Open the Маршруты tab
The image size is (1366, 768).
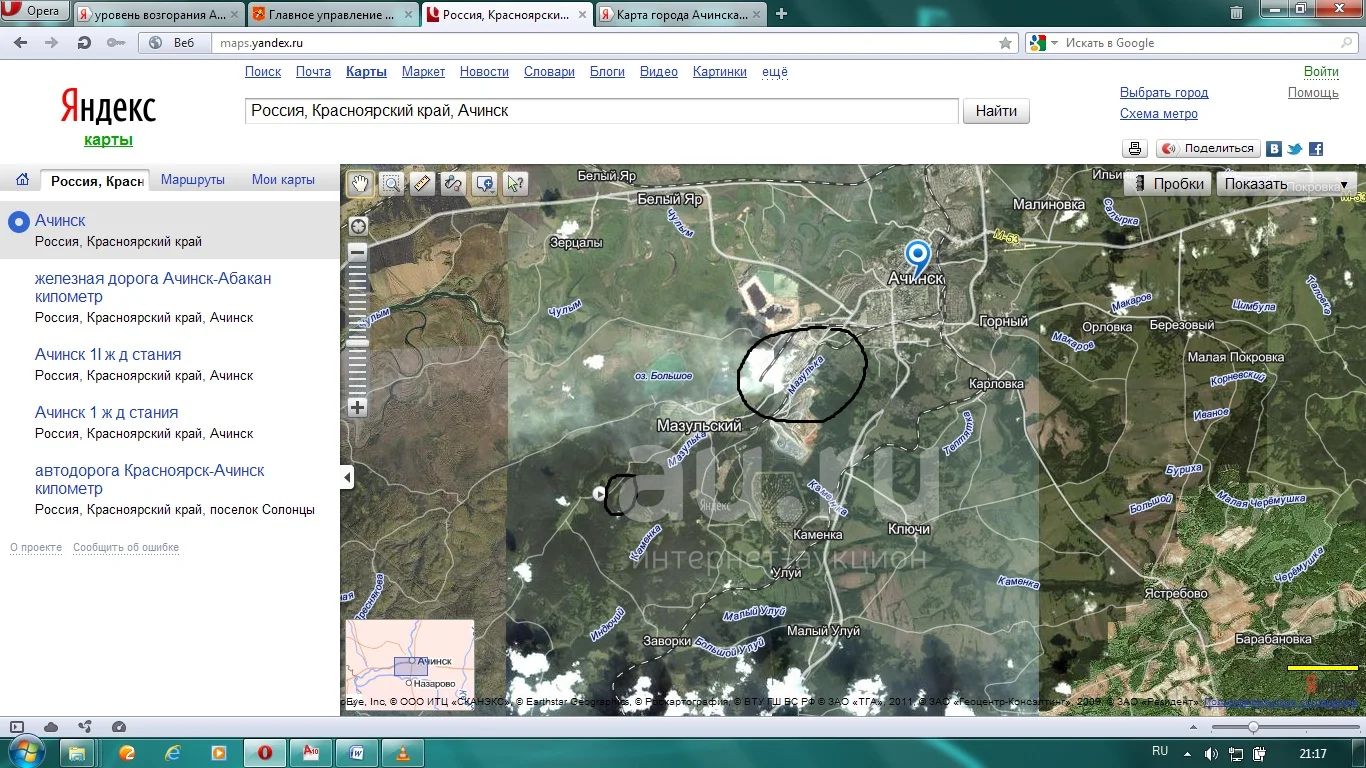[193, 180]
